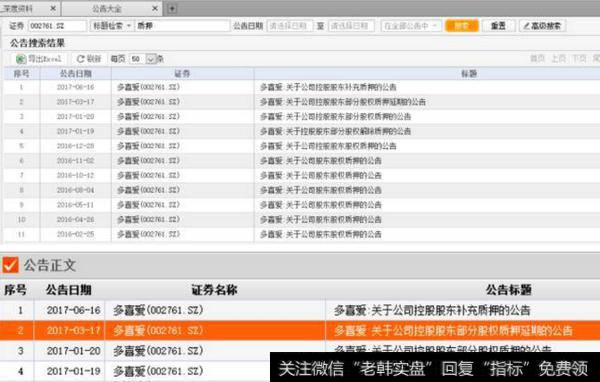Click the 公告标题 header in lower table
600x382 pixels.
pyautogui.click(x=508, y=290)
